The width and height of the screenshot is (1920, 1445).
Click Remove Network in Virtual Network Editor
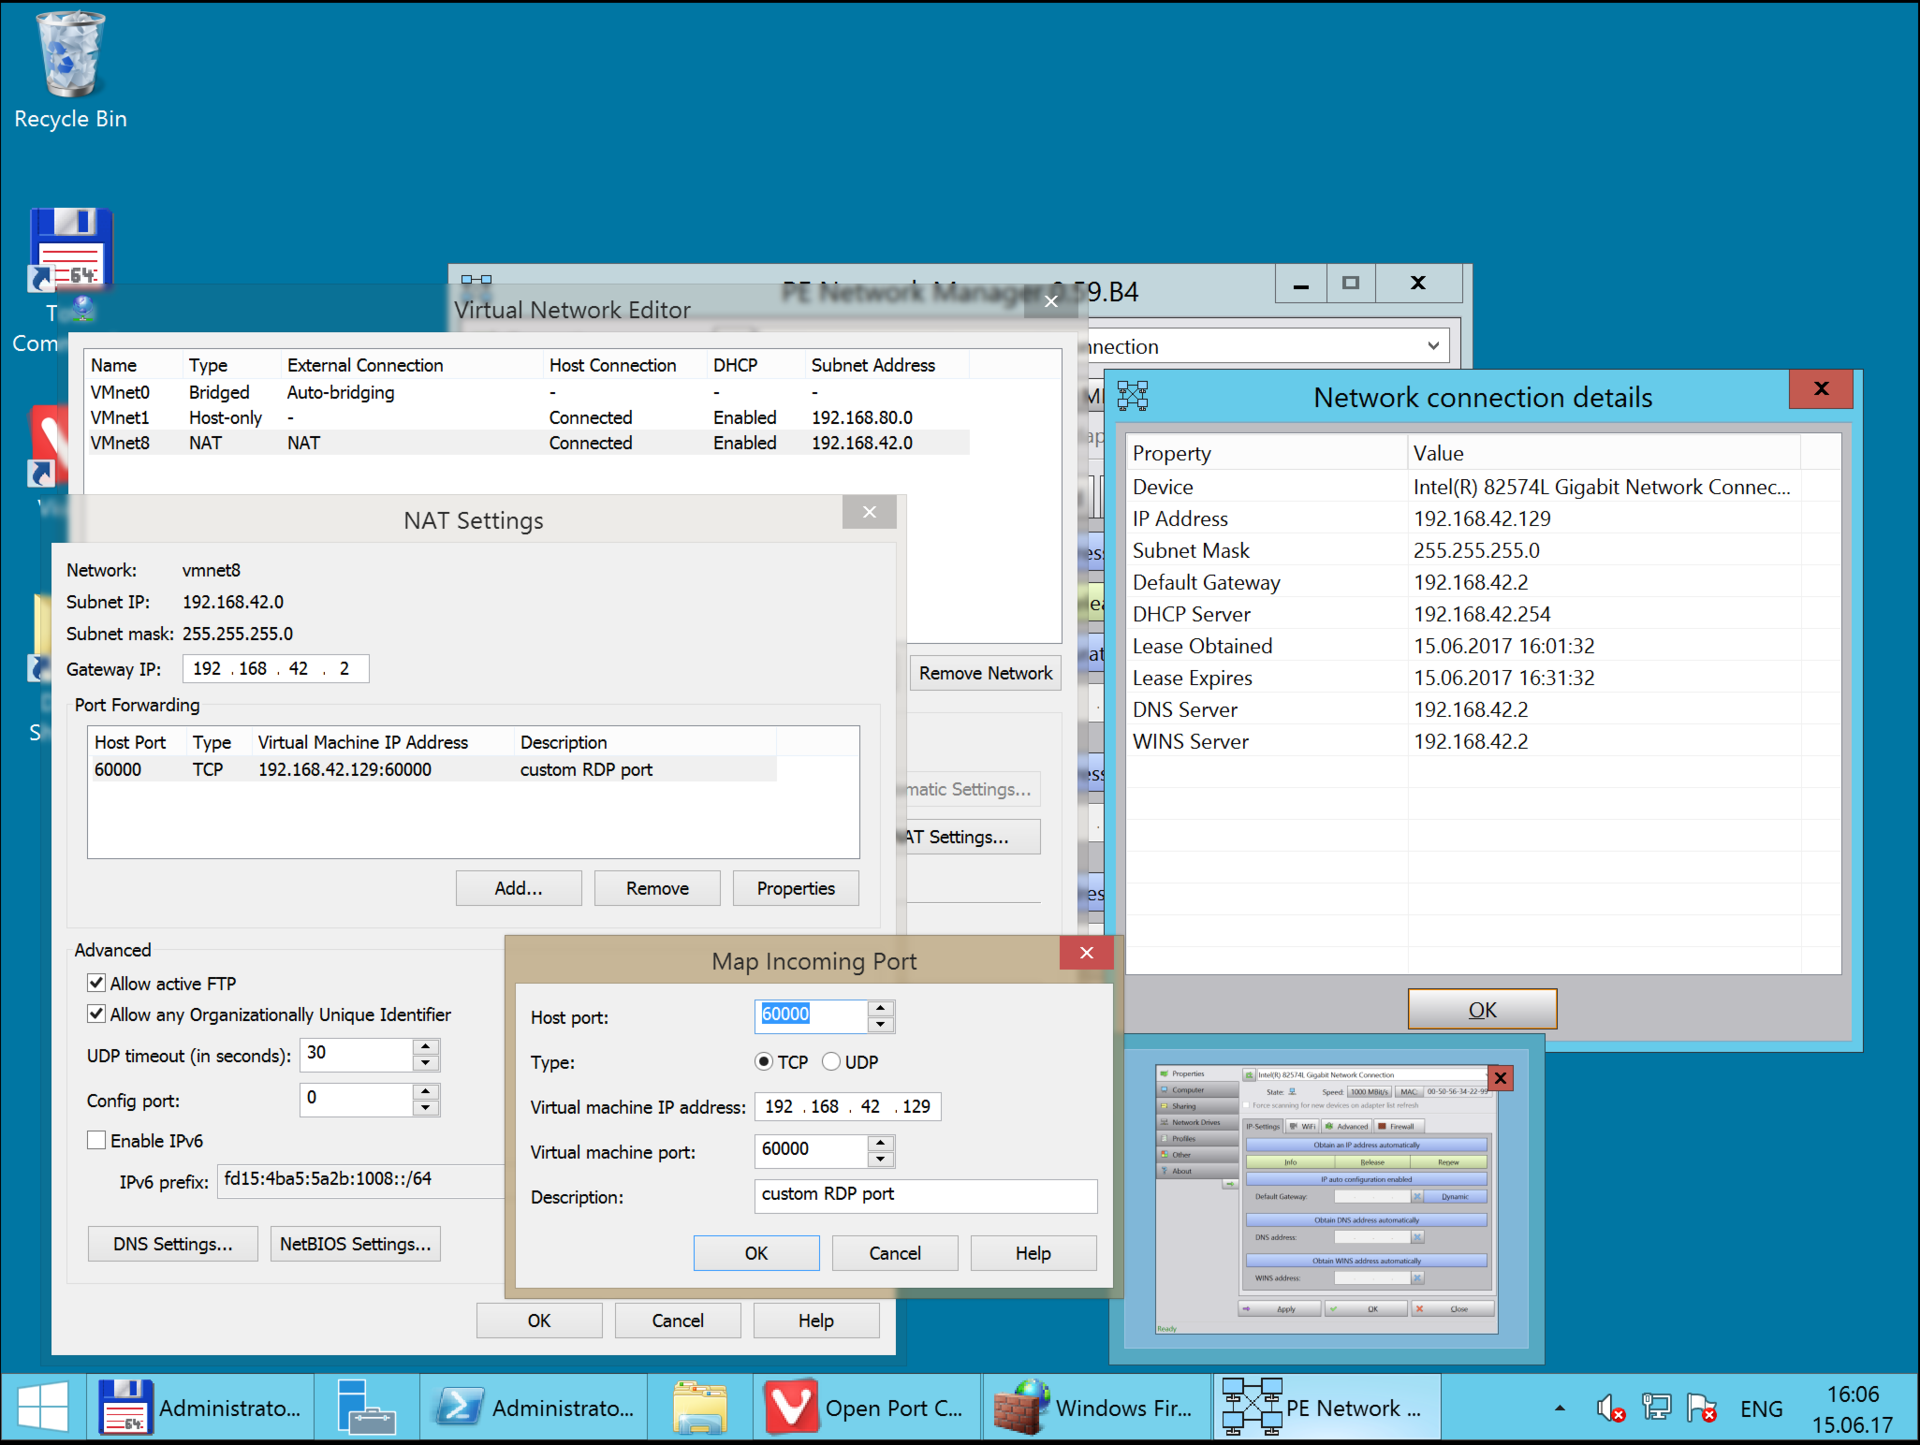[985, 673]
